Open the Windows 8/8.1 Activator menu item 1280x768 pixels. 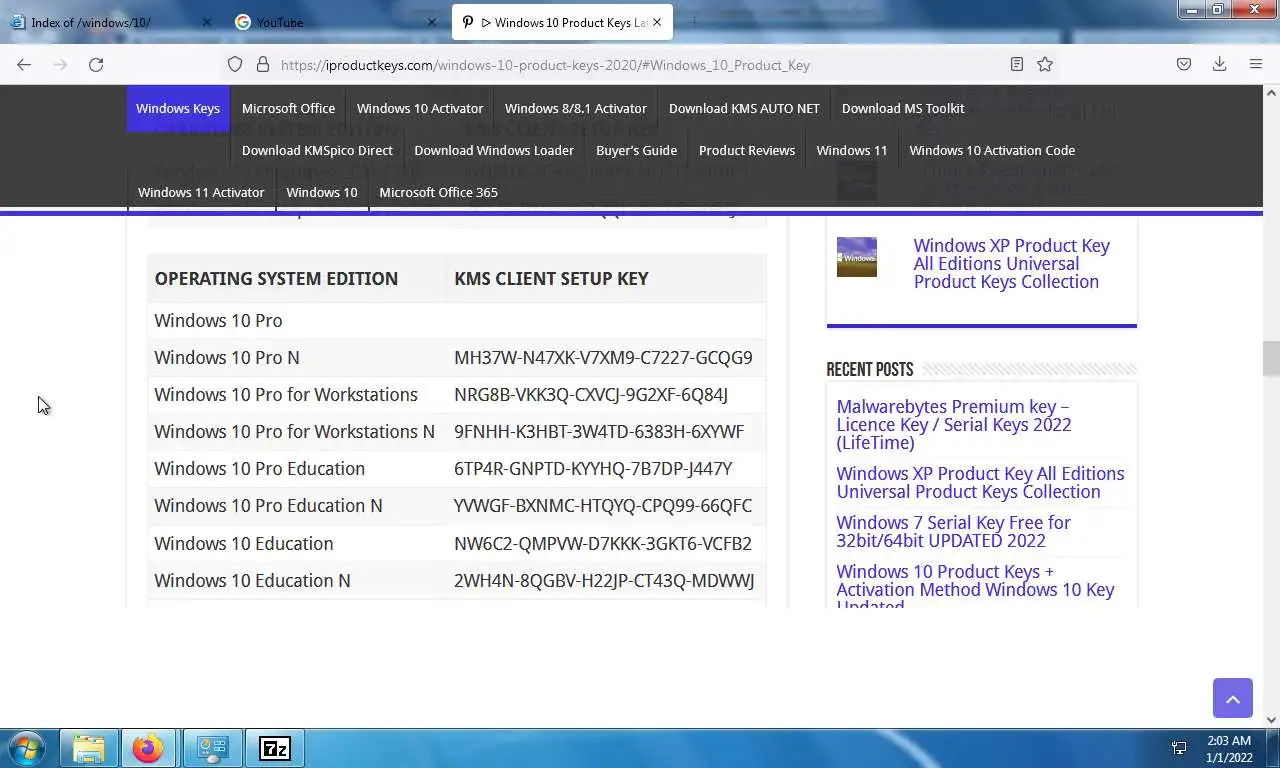click(576, 108)
